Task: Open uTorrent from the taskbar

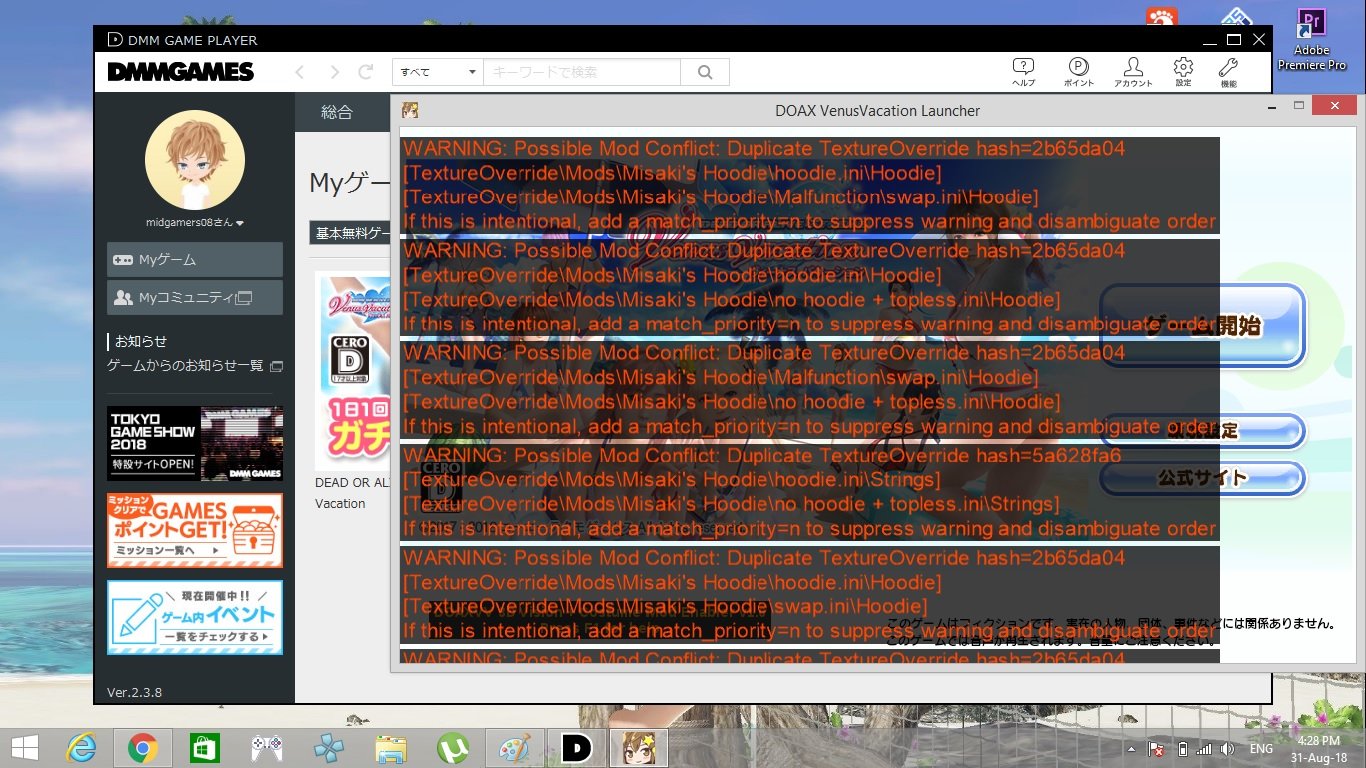Action: coord(453,748)
